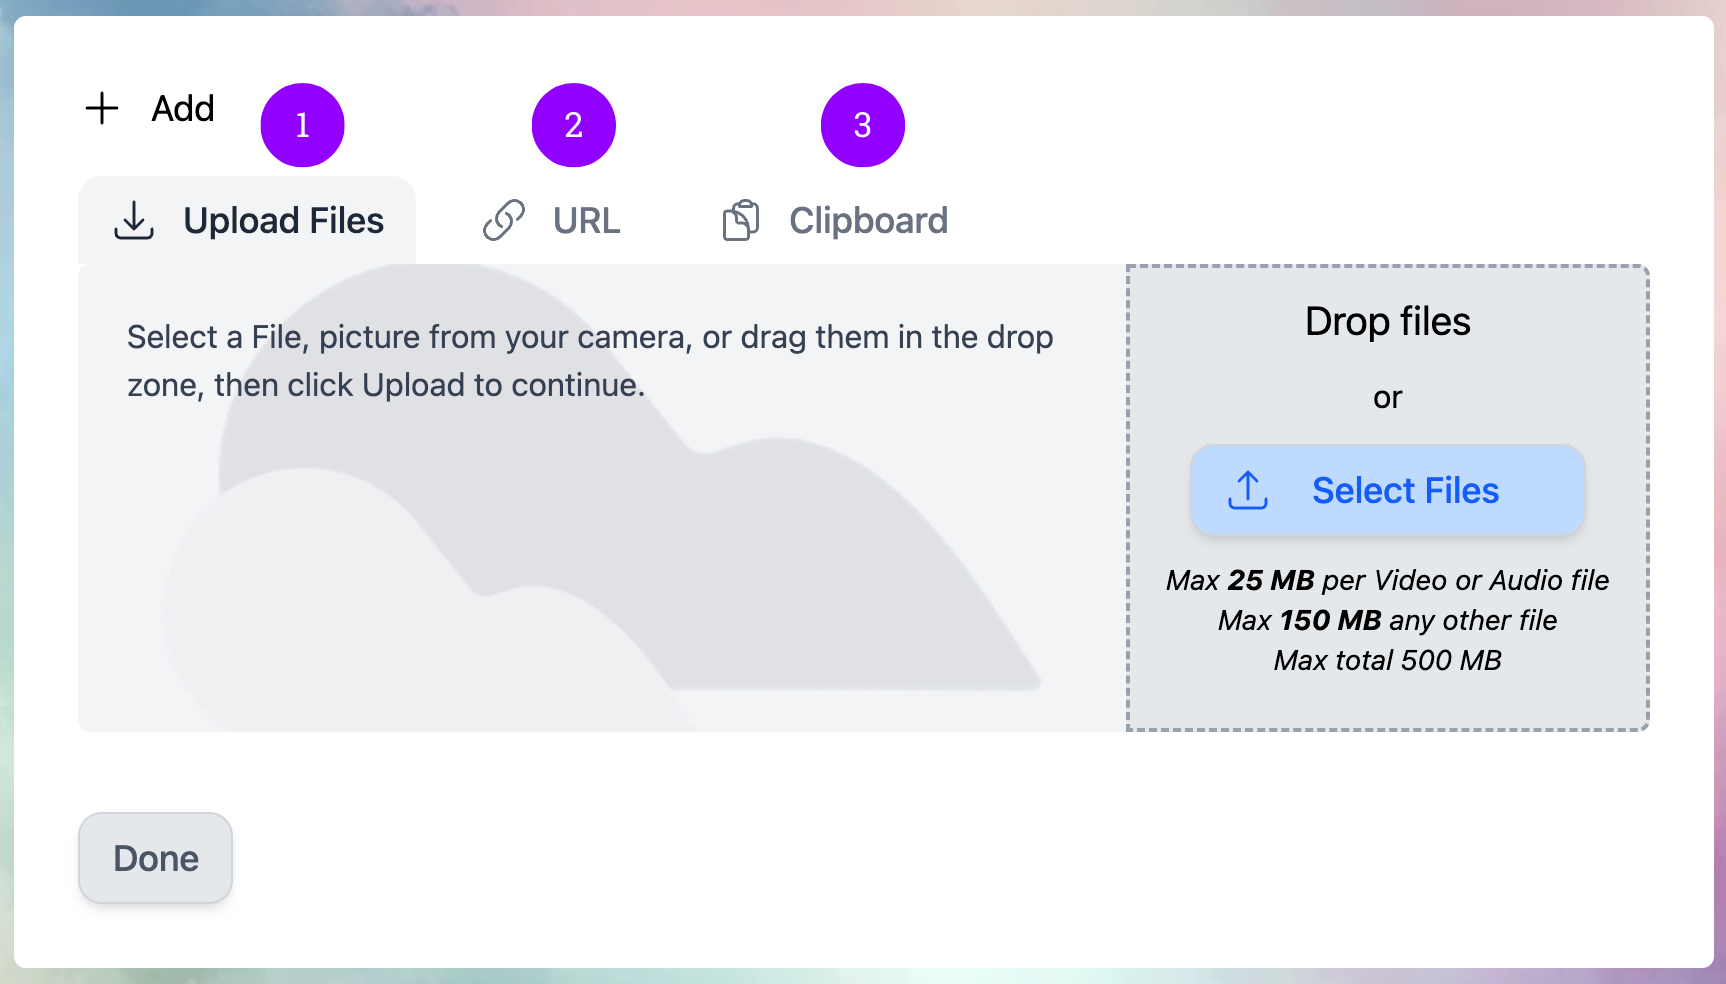The width and height of the screenshot is (1726, 984).
Task: Click the 'Drop files' heading text
Action: pos(1387,321)
